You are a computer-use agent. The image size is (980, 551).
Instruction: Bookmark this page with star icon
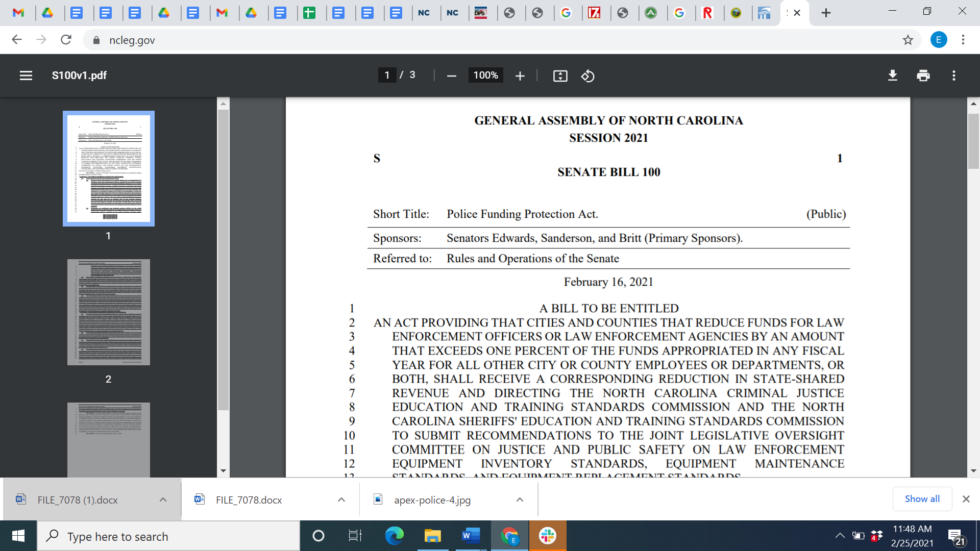908,40
